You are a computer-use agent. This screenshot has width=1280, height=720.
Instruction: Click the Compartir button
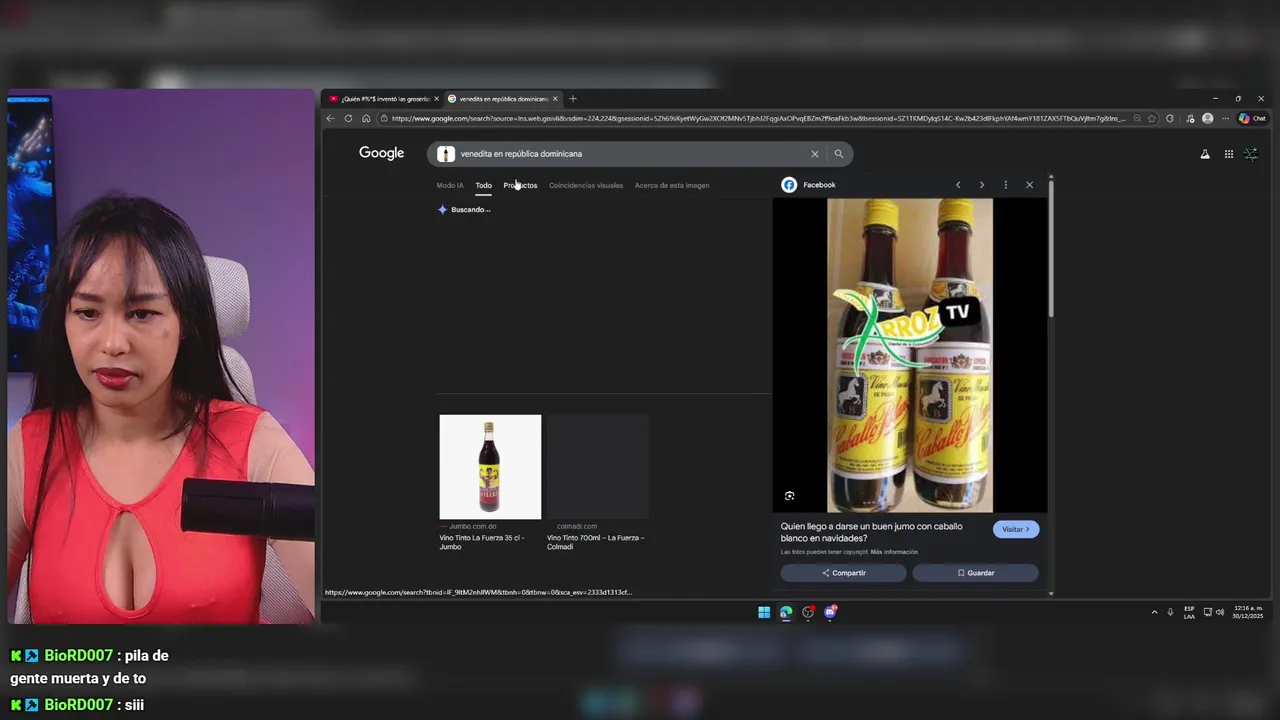844,573
